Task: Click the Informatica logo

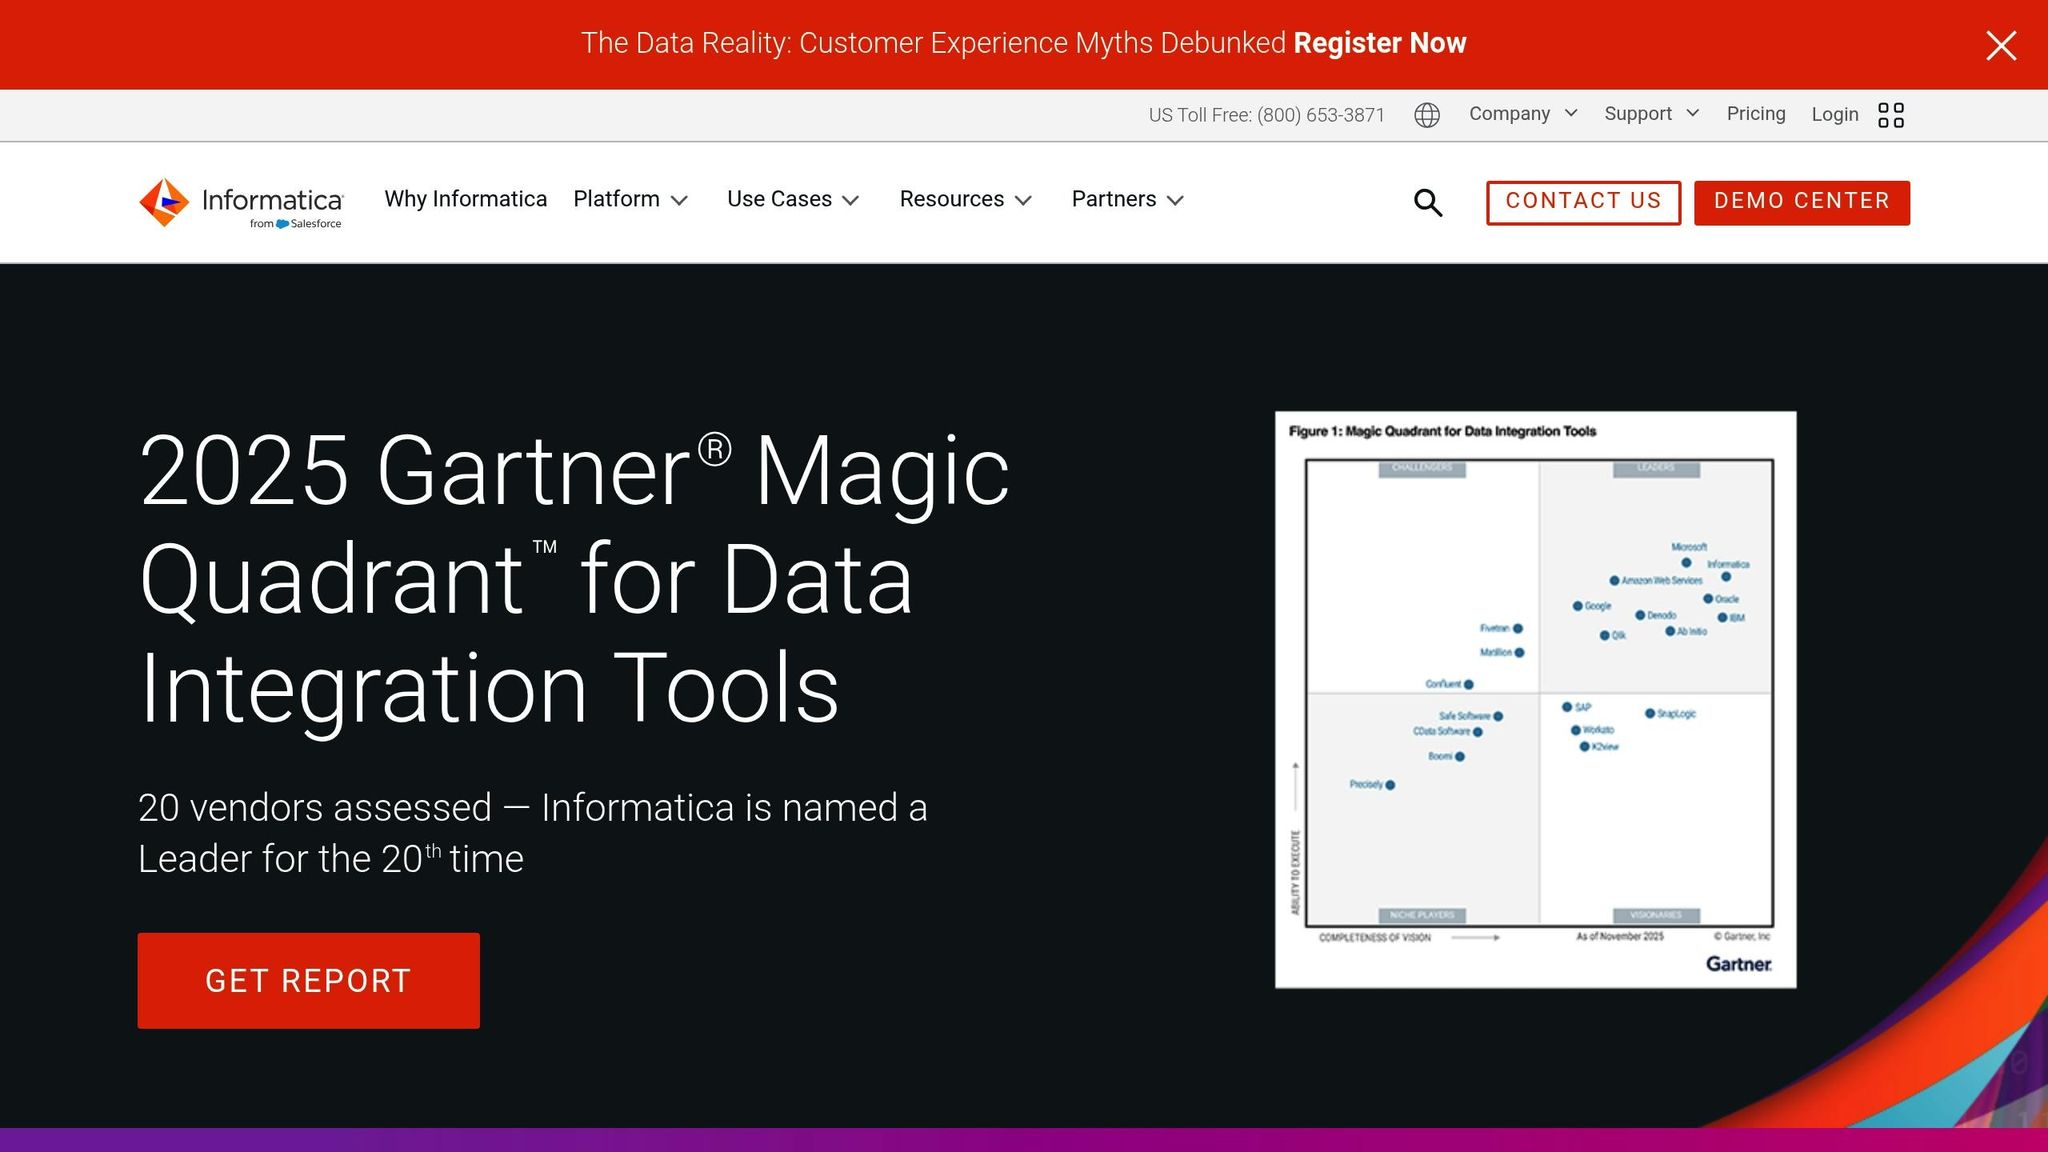Action: [241, 203]
